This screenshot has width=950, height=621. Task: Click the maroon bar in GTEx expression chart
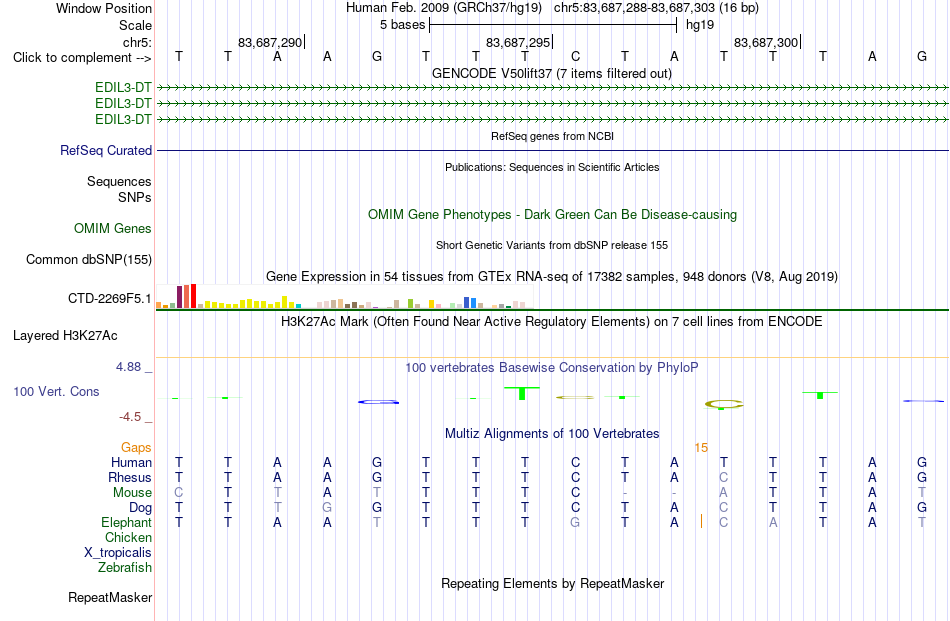179,297
